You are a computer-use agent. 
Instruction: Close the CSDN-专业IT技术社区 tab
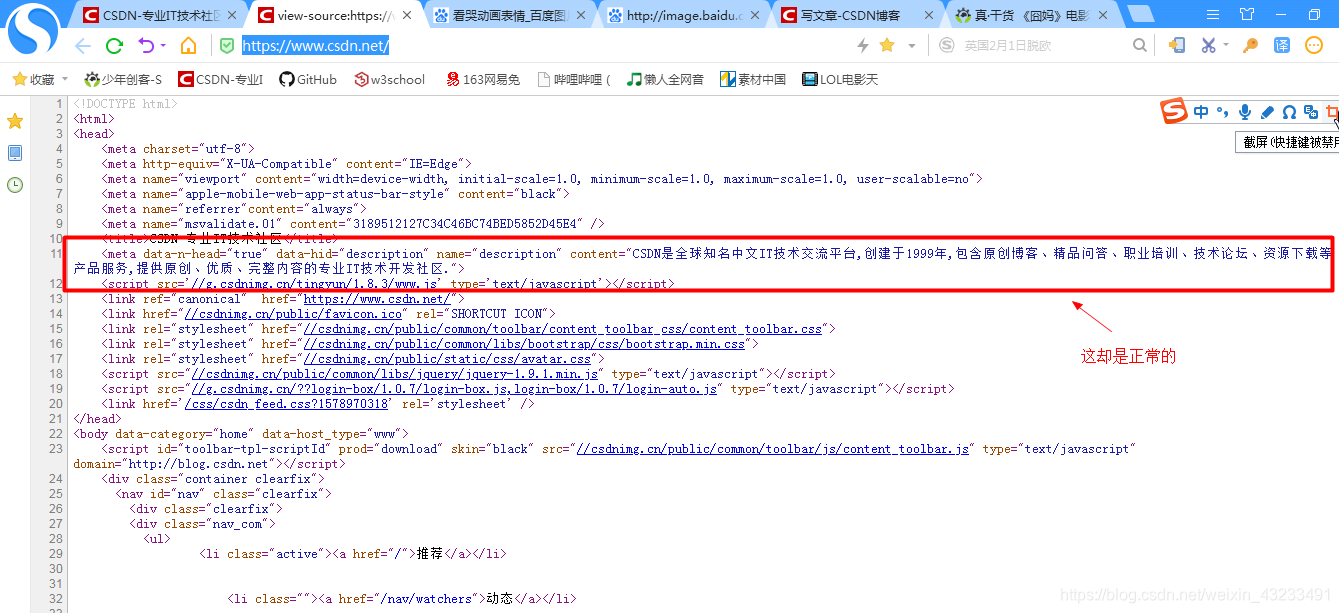tap(232, 15)
